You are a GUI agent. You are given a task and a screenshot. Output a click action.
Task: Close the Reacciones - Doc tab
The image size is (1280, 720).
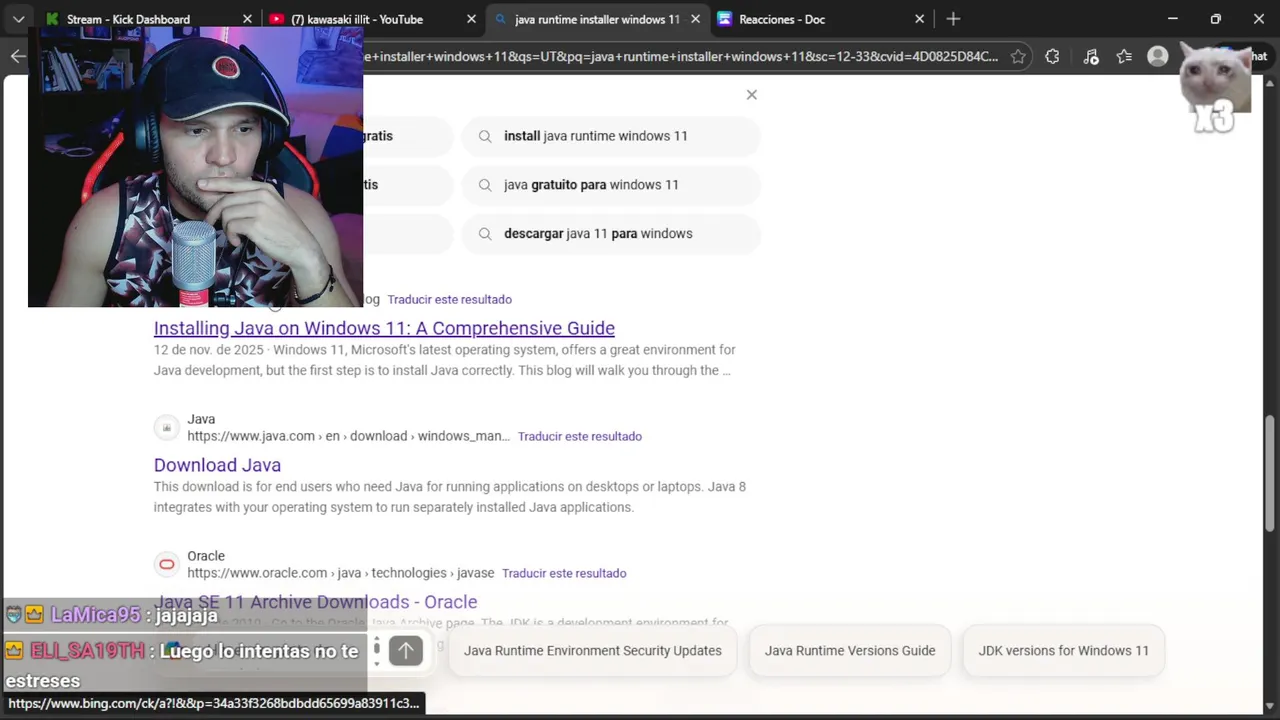pyautogui.click(x=919, y=19)
